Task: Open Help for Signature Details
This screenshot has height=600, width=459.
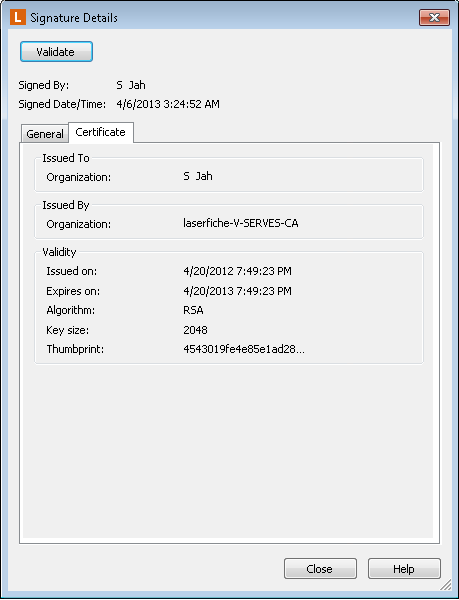Action: tap(404, 569)
